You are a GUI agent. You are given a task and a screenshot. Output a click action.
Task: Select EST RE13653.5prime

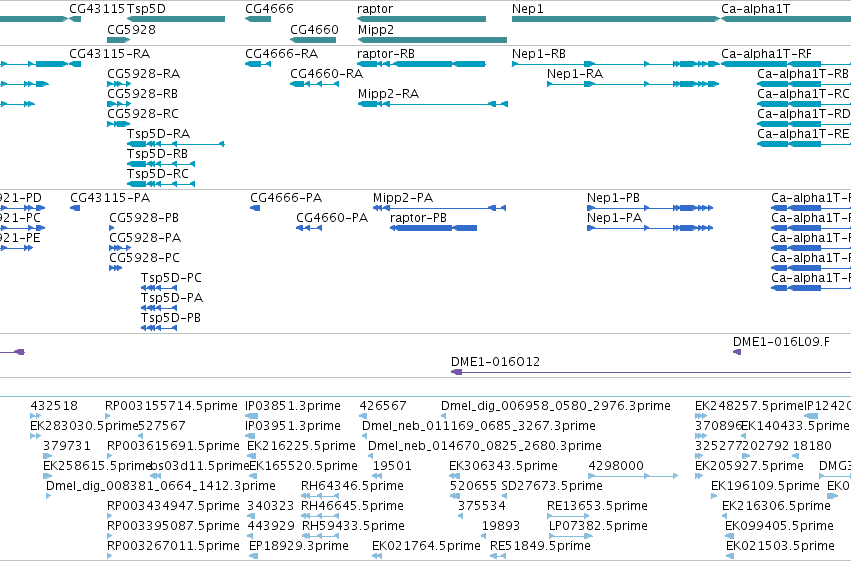598,506
